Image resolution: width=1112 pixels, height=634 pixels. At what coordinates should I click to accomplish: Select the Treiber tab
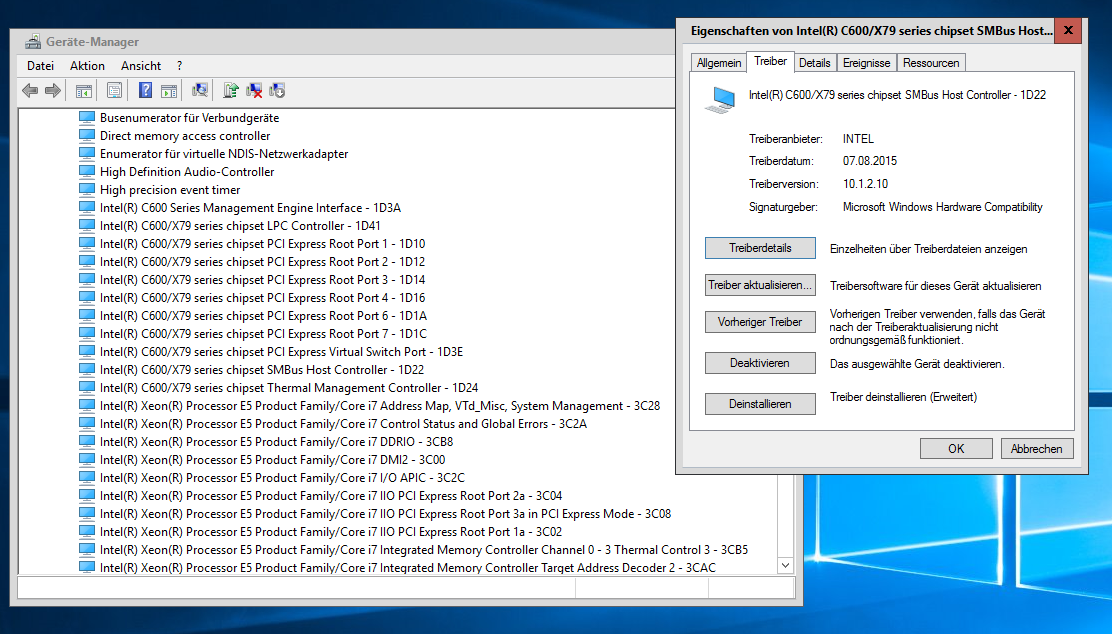770,61
